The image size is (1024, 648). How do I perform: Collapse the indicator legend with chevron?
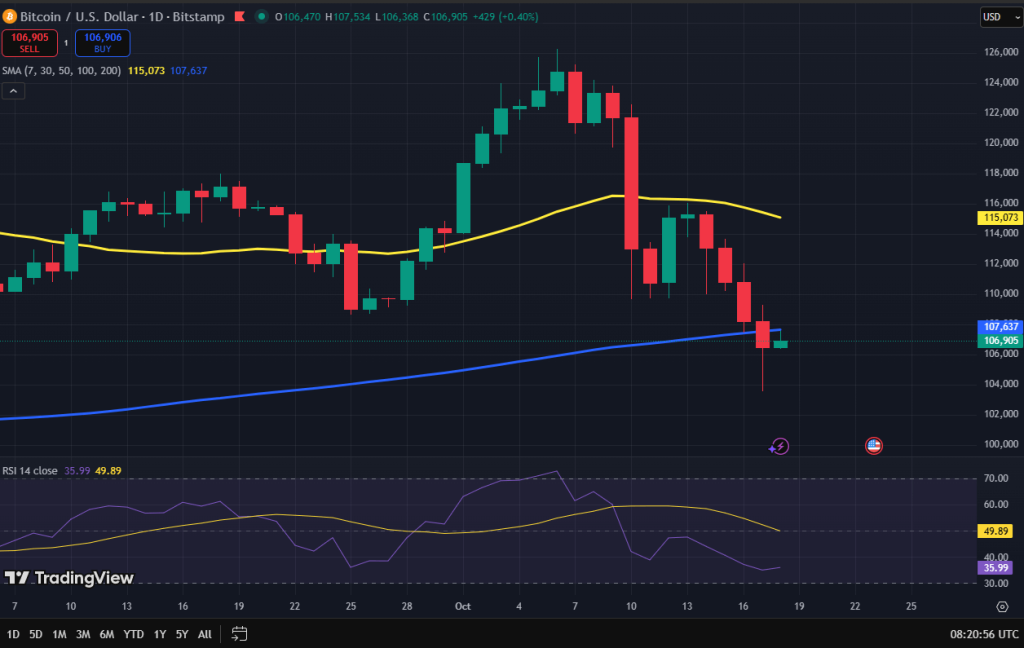[x=14, y=91]
